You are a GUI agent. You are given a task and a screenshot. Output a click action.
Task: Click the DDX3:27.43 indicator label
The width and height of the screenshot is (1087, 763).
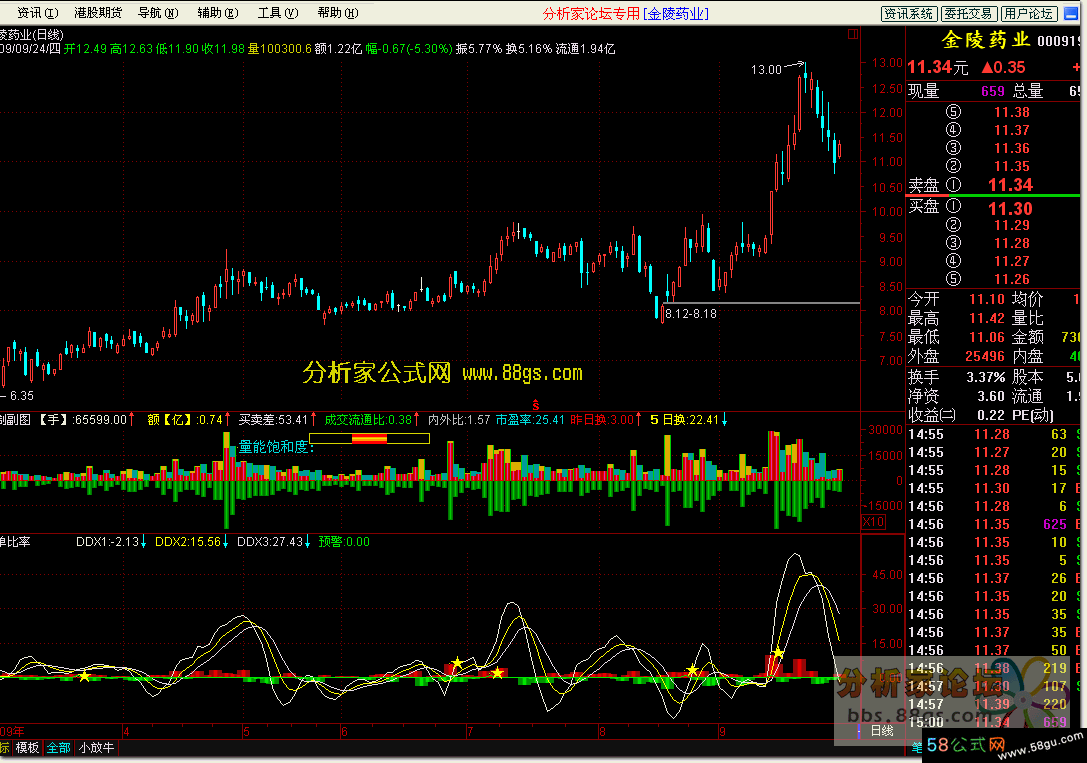(x=270, y=542)
